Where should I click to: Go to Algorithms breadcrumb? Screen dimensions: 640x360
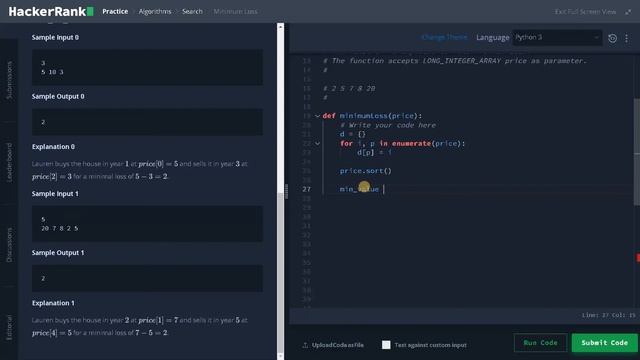(x=155, y=11)
